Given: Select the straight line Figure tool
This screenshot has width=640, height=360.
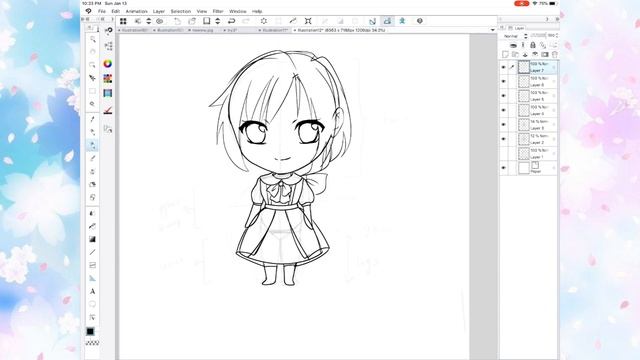Looking at the screenshot, I should point(93,252).
